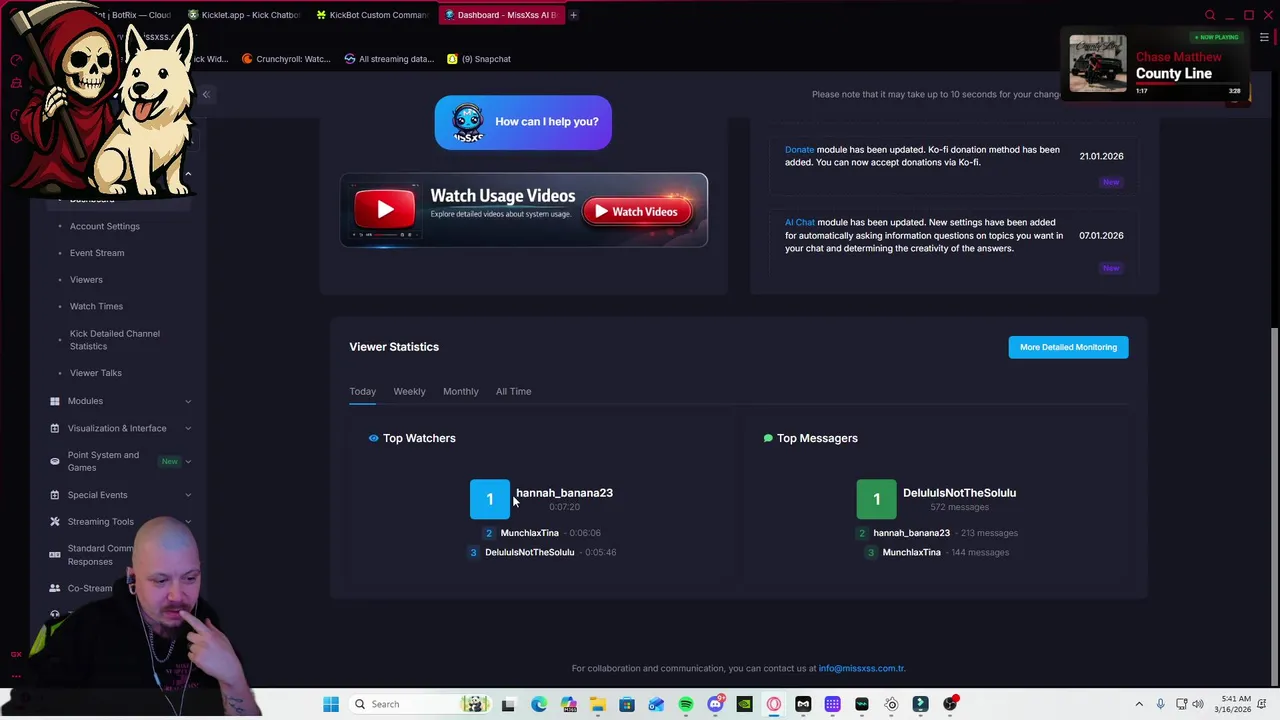Open the Snapchat bookmark

[479, 59]
